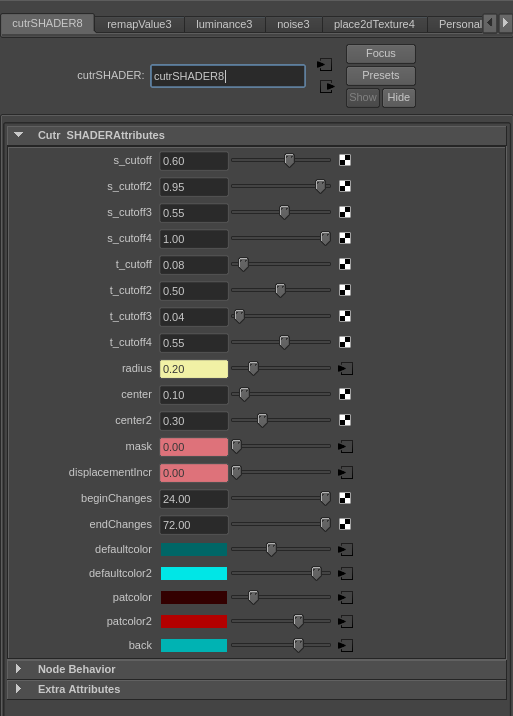Click the t_cutoff2 value field 0.50
Viewport: 513px width, 716px height.
click(194, 291)
